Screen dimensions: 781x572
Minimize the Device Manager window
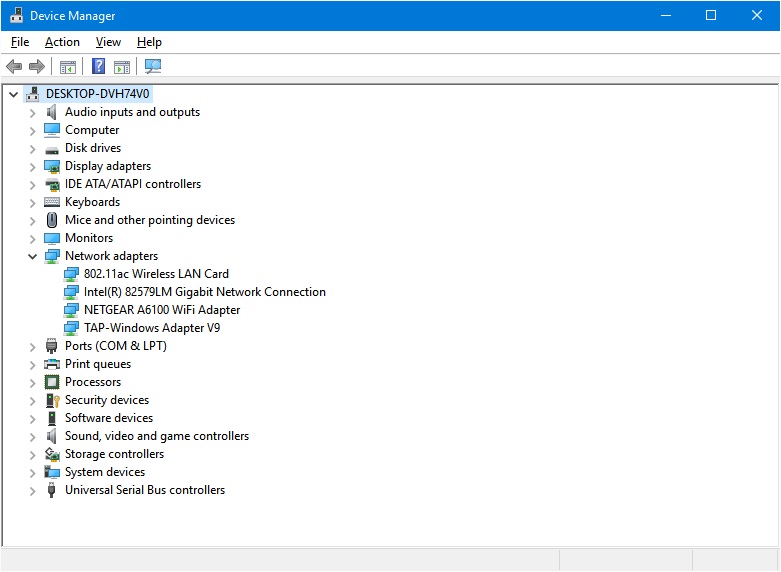tap(666, 15)
